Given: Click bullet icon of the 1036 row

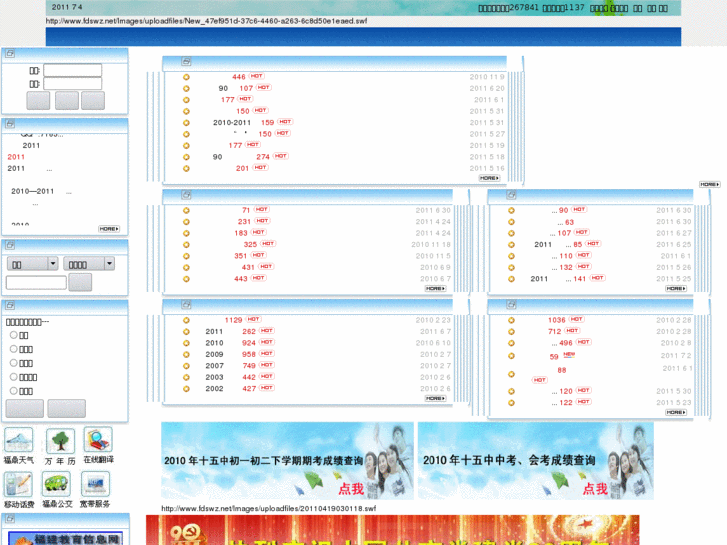Looking at the screenshot, I should [x=511, y=320].
